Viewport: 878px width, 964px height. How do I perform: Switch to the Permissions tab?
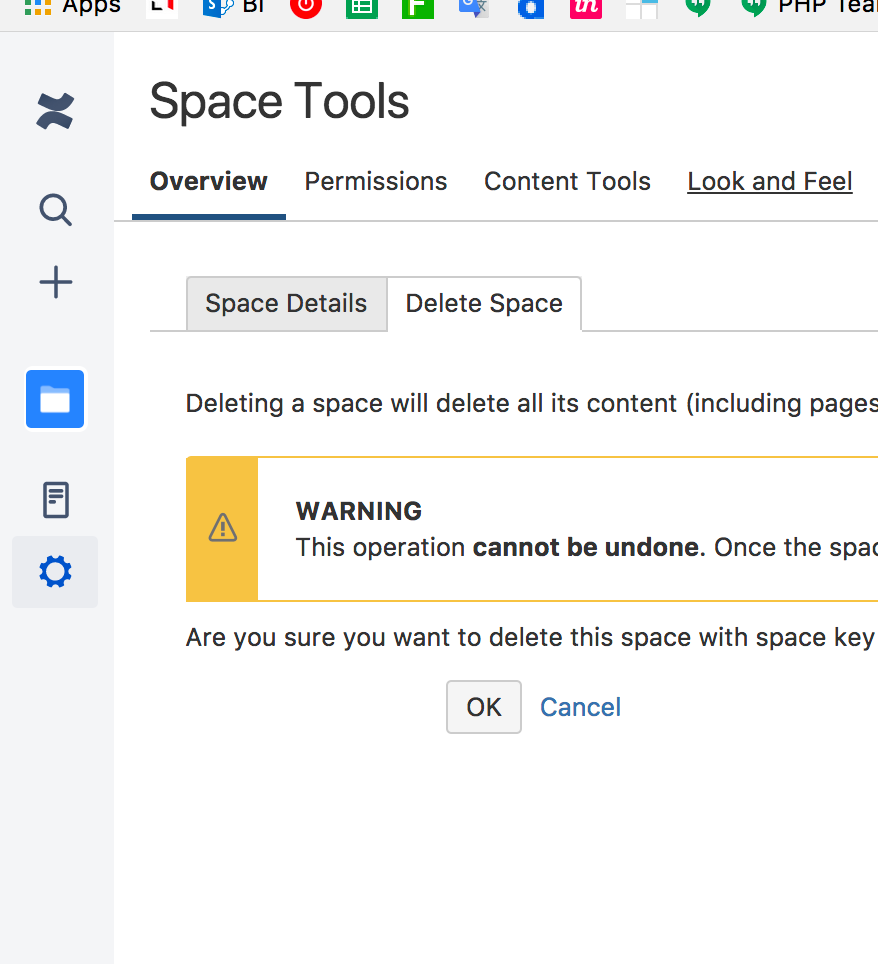(x=376, y=181)
